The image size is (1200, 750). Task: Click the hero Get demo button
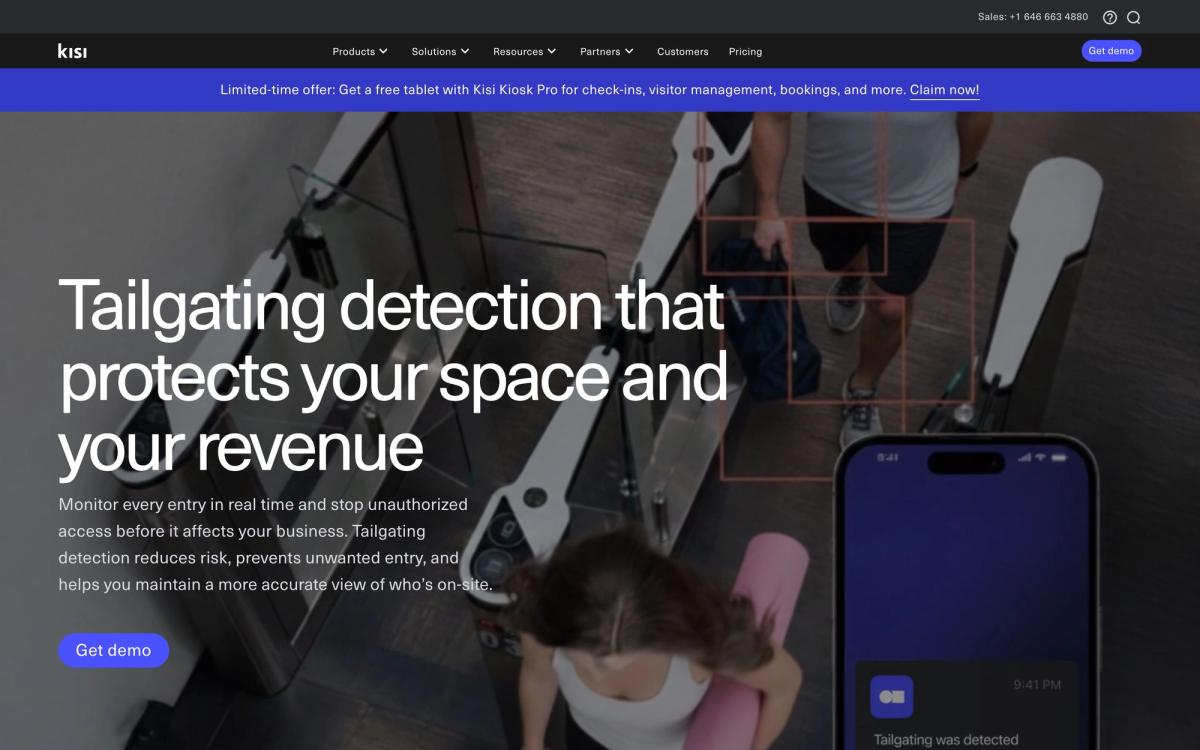pyautogui.click(x=113, y=650)
